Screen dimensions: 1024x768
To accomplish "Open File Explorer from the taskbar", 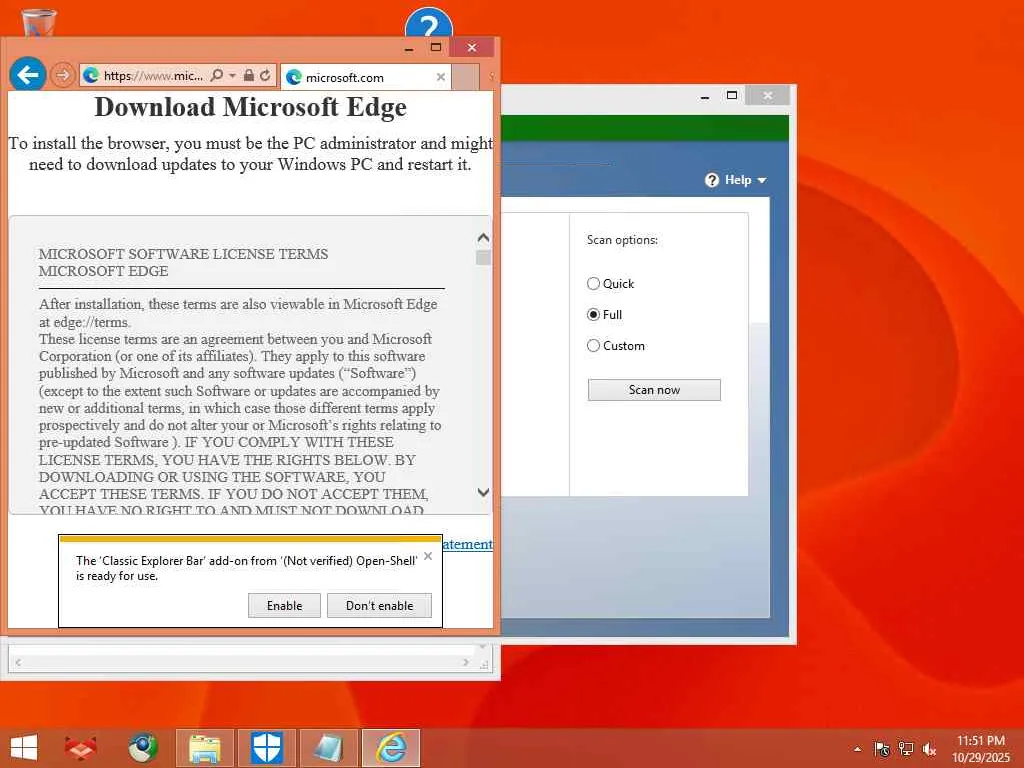I will [x=204, y=748].
